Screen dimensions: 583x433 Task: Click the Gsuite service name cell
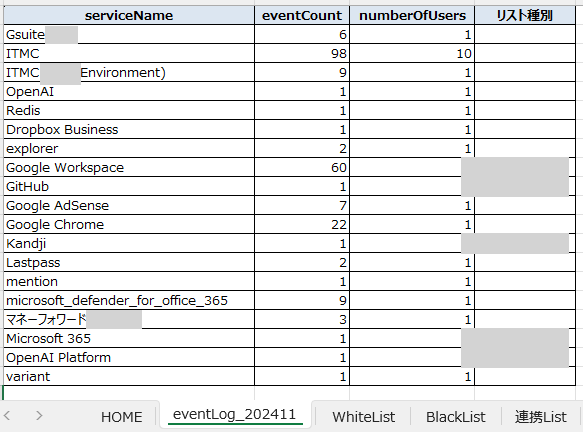pyautogui.click(x=129, y=34)
